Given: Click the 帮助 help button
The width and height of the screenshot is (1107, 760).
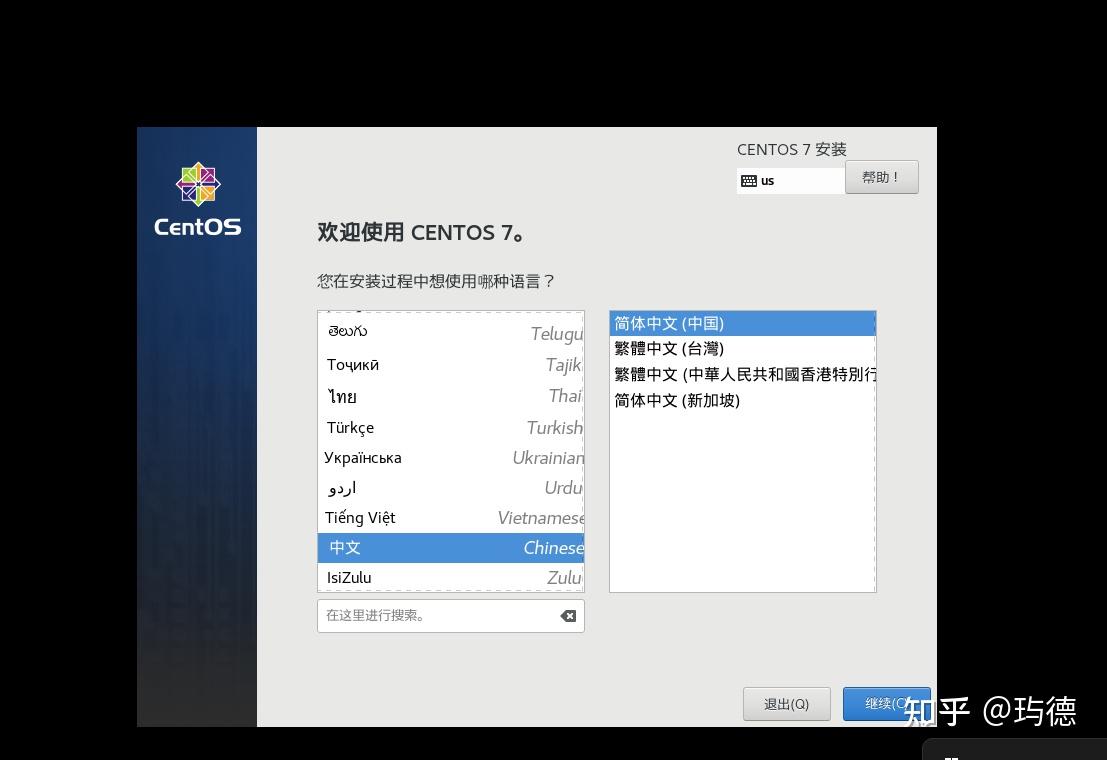Looking at the screenshot, I should 881,177.
